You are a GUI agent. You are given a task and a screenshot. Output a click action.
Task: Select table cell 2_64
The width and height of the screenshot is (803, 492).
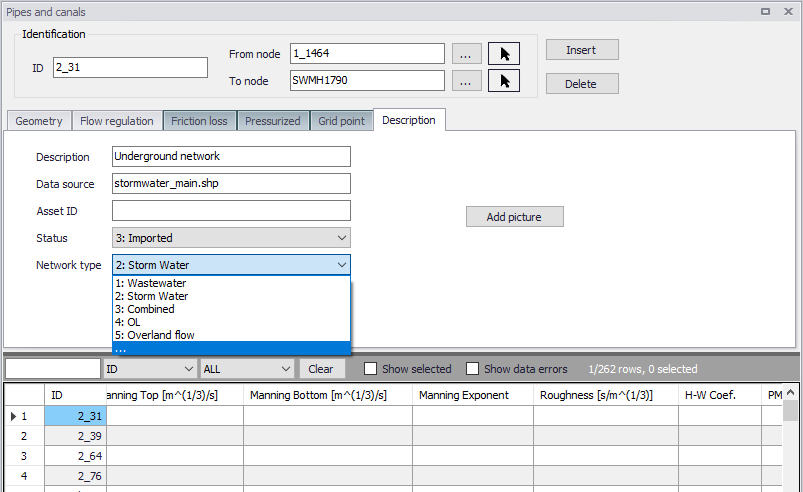pos(75,456)
